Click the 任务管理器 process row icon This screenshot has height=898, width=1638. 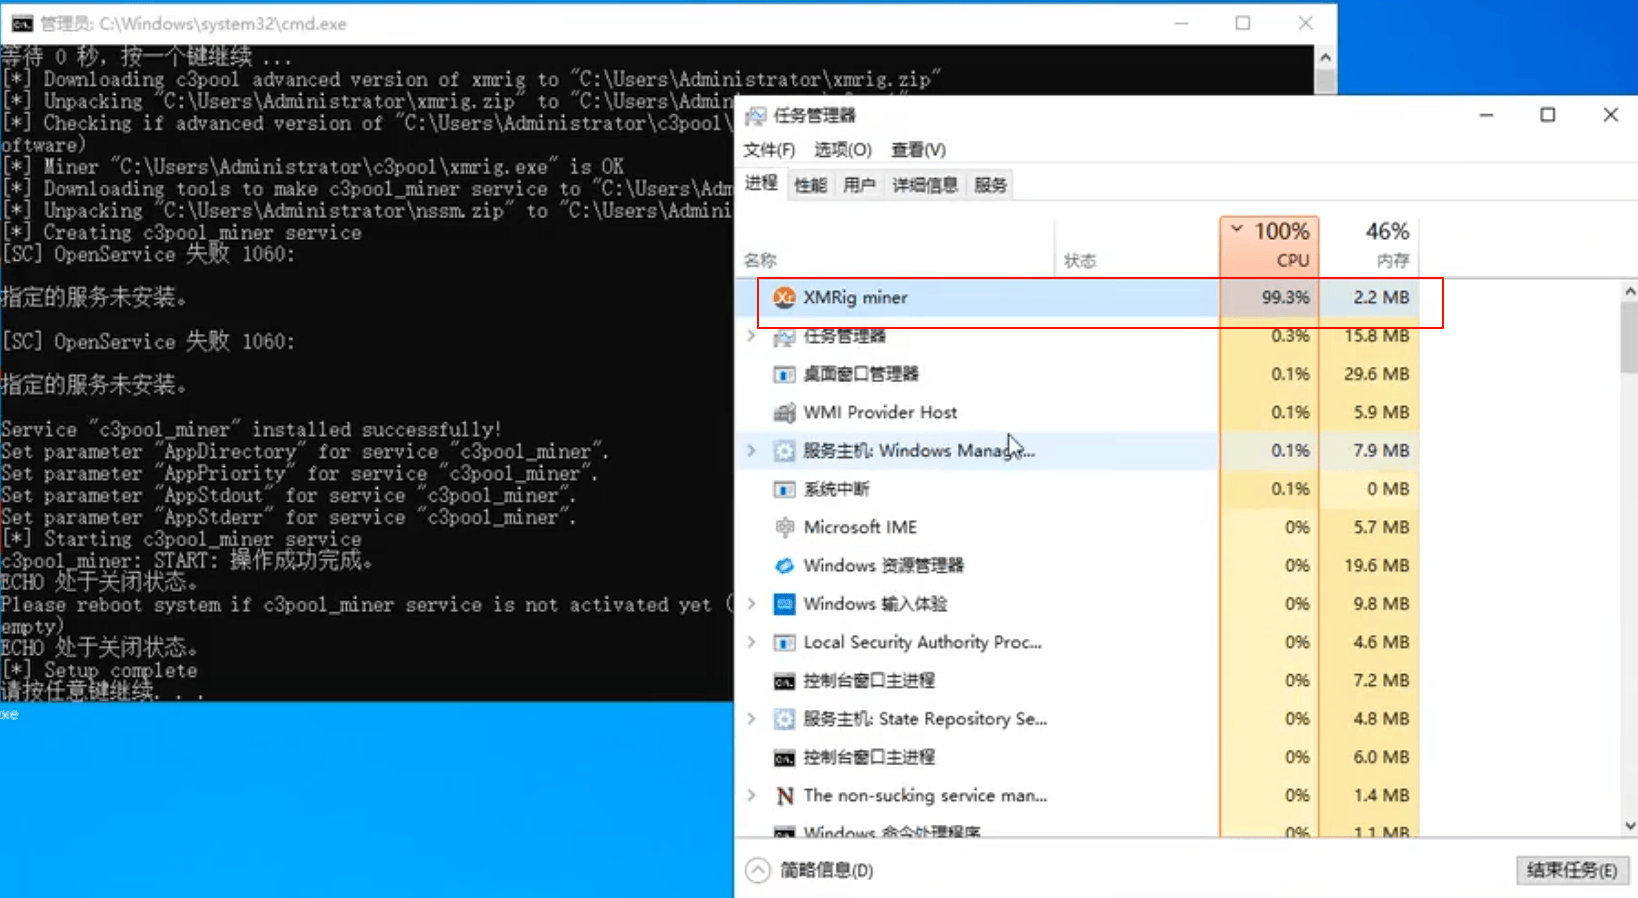point(784,336)
